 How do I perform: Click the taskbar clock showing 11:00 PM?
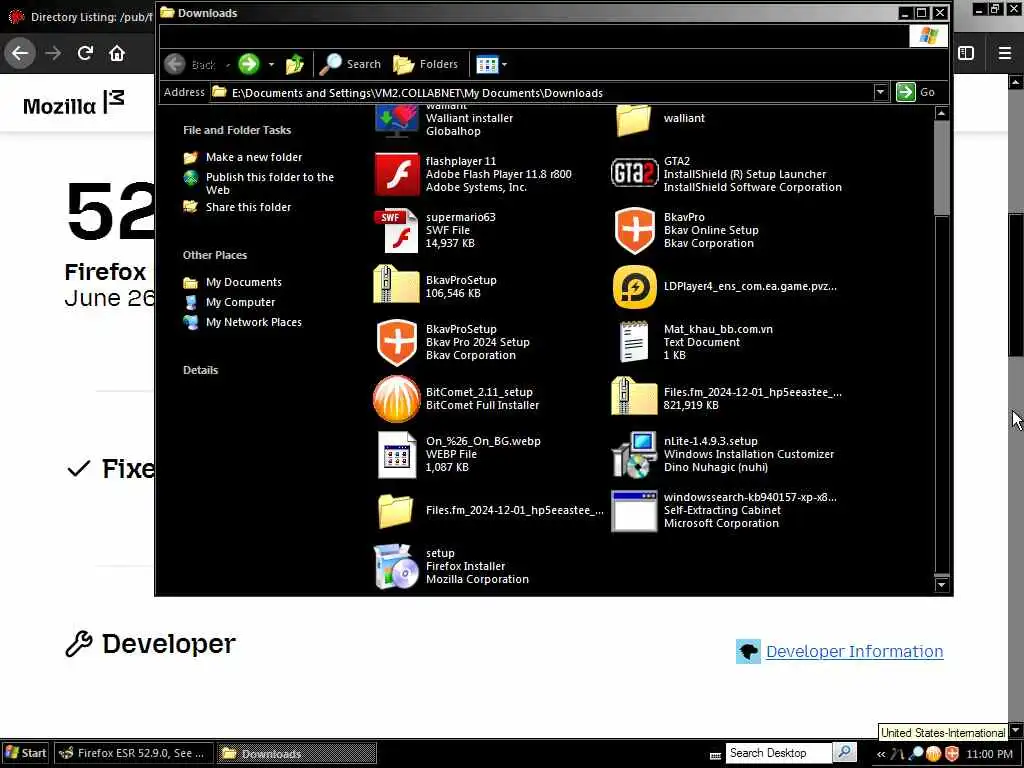click(x=989, y=754)
